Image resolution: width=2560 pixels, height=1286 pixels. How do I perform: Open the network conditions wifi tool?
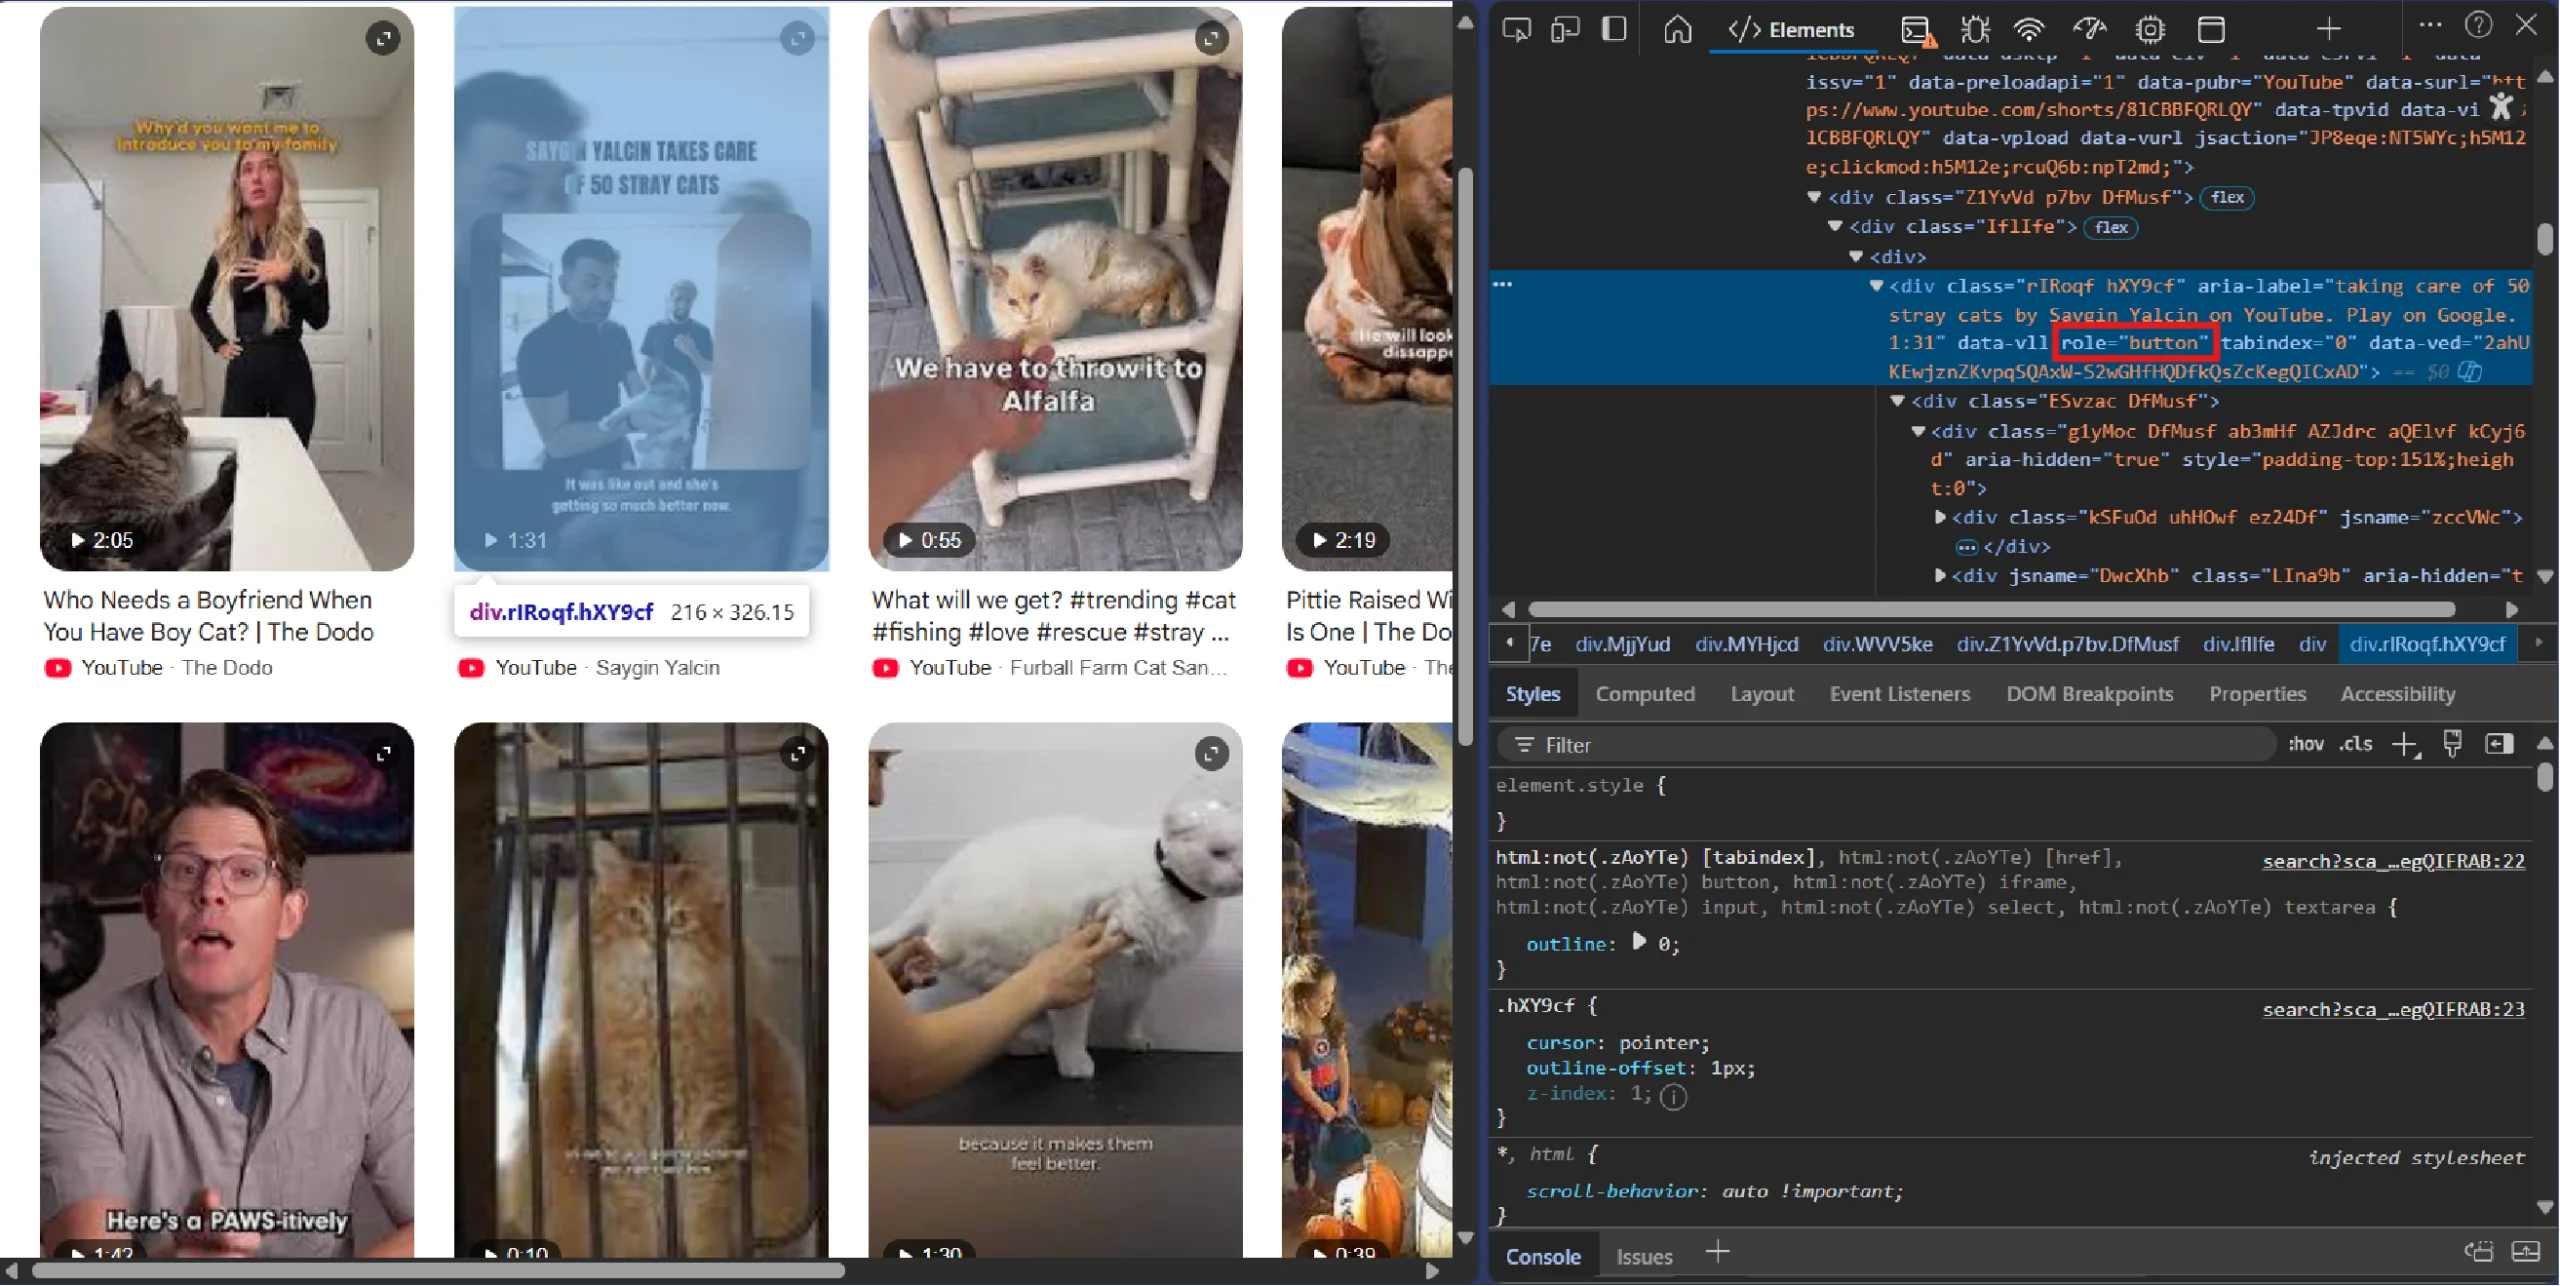(2030, 29)
